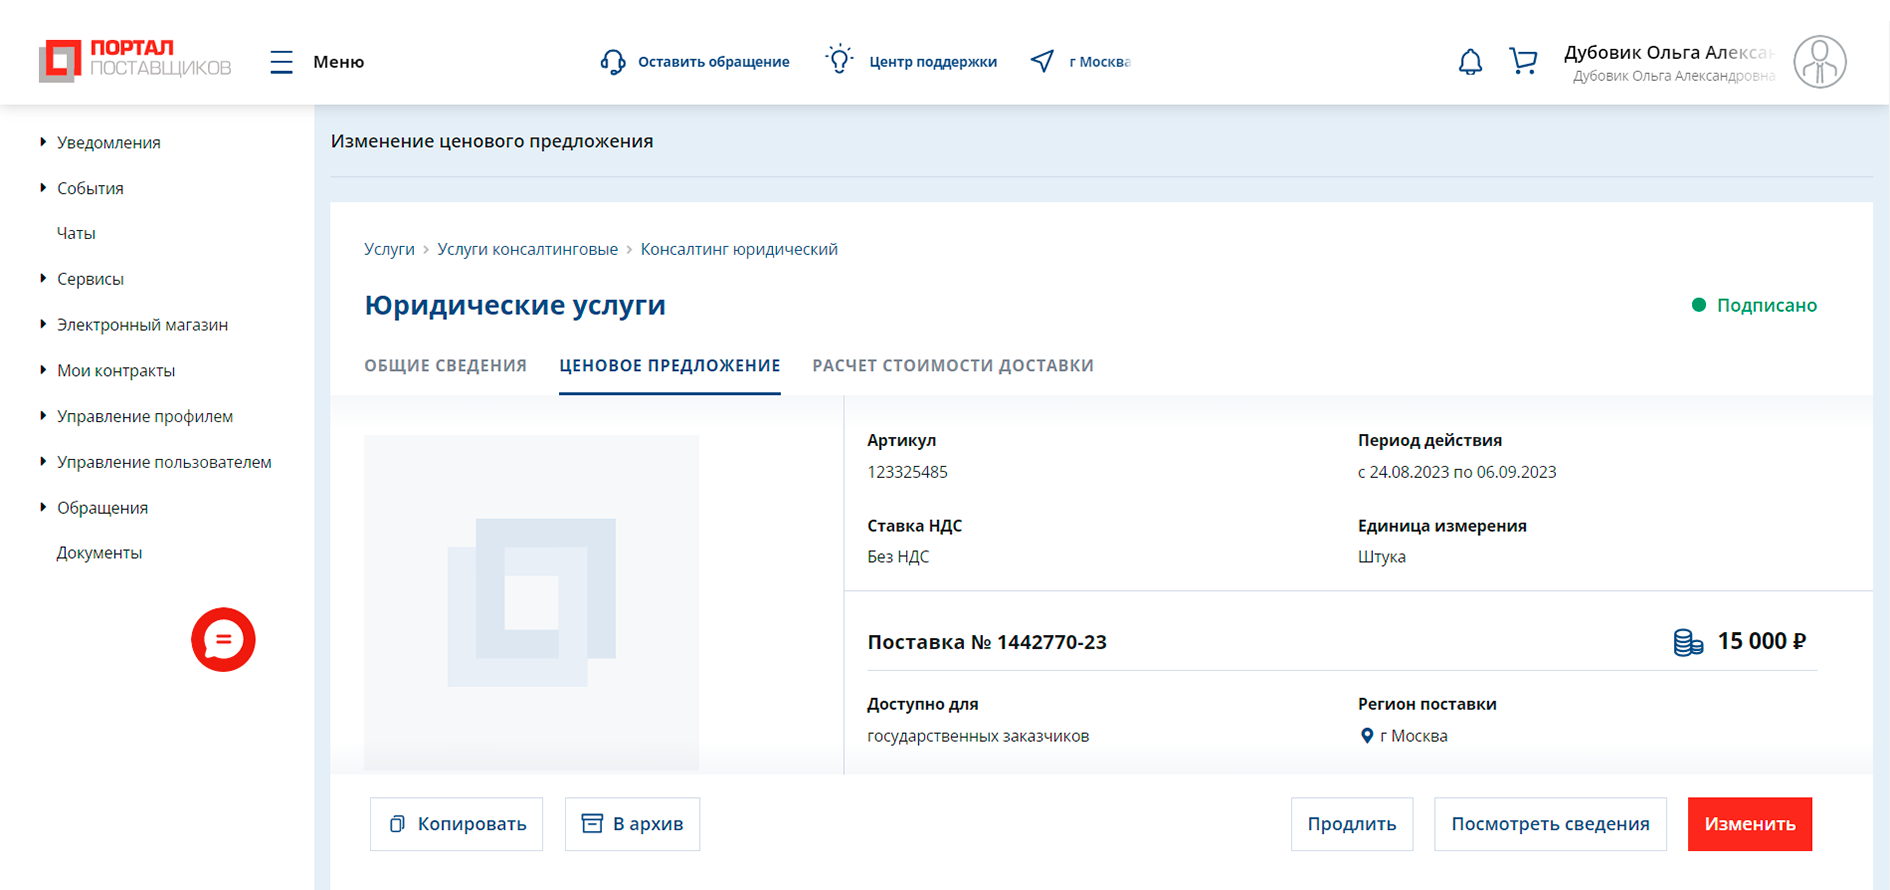Click the coins price icon
This screenshot has height=890, width=1890.
click(x=1688, y=642)
